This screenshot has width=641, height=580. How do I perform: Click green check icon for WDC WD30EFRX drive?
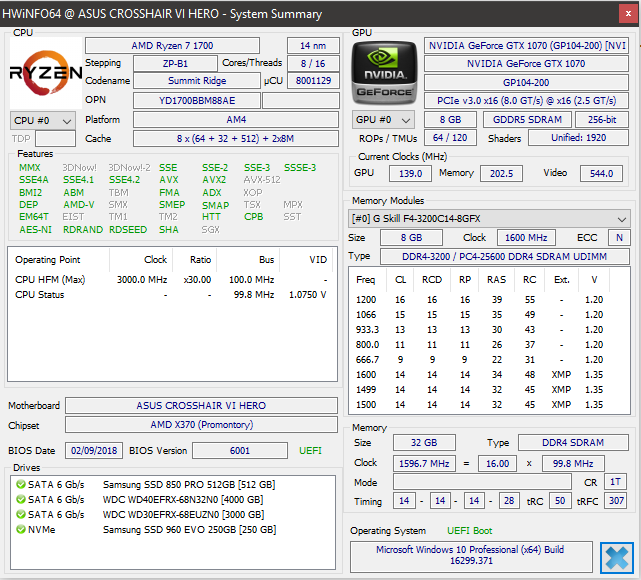pos(20,514)
